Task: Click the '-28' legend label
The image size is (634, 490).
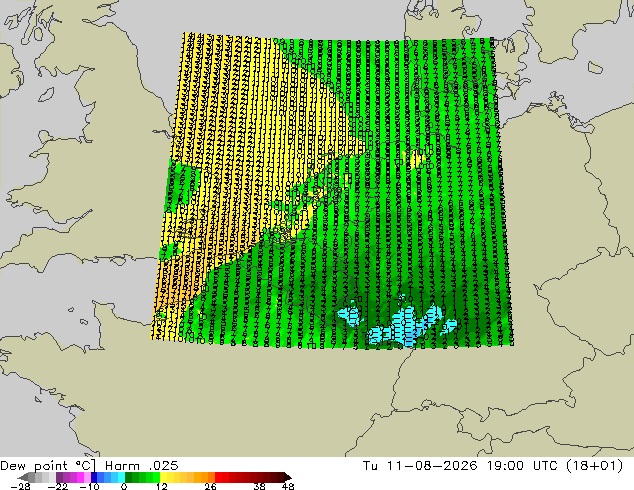Action: click(21, 486)
